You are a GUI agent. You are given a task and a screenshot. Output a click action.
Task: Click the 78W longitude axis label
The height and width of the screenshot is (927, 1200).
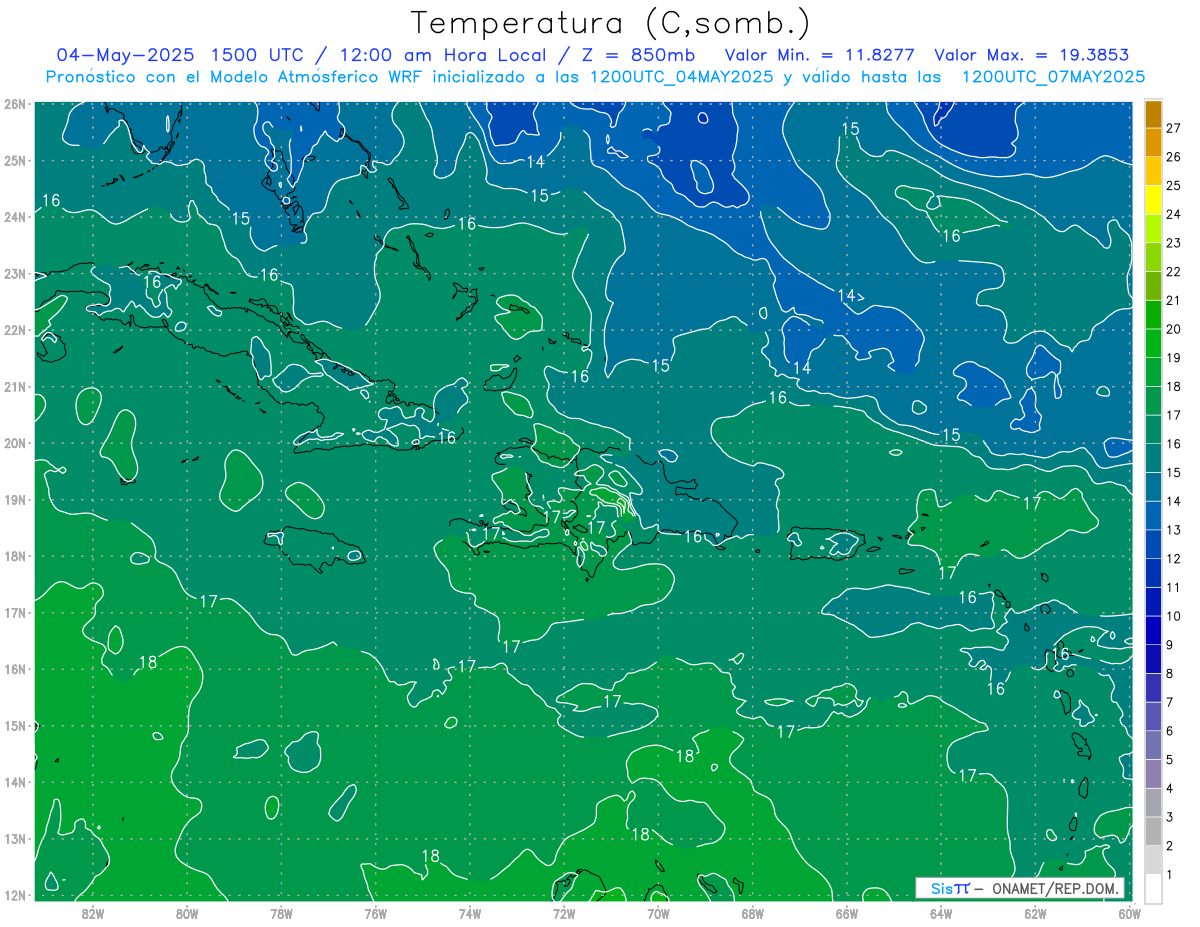[x=281, y=912]
